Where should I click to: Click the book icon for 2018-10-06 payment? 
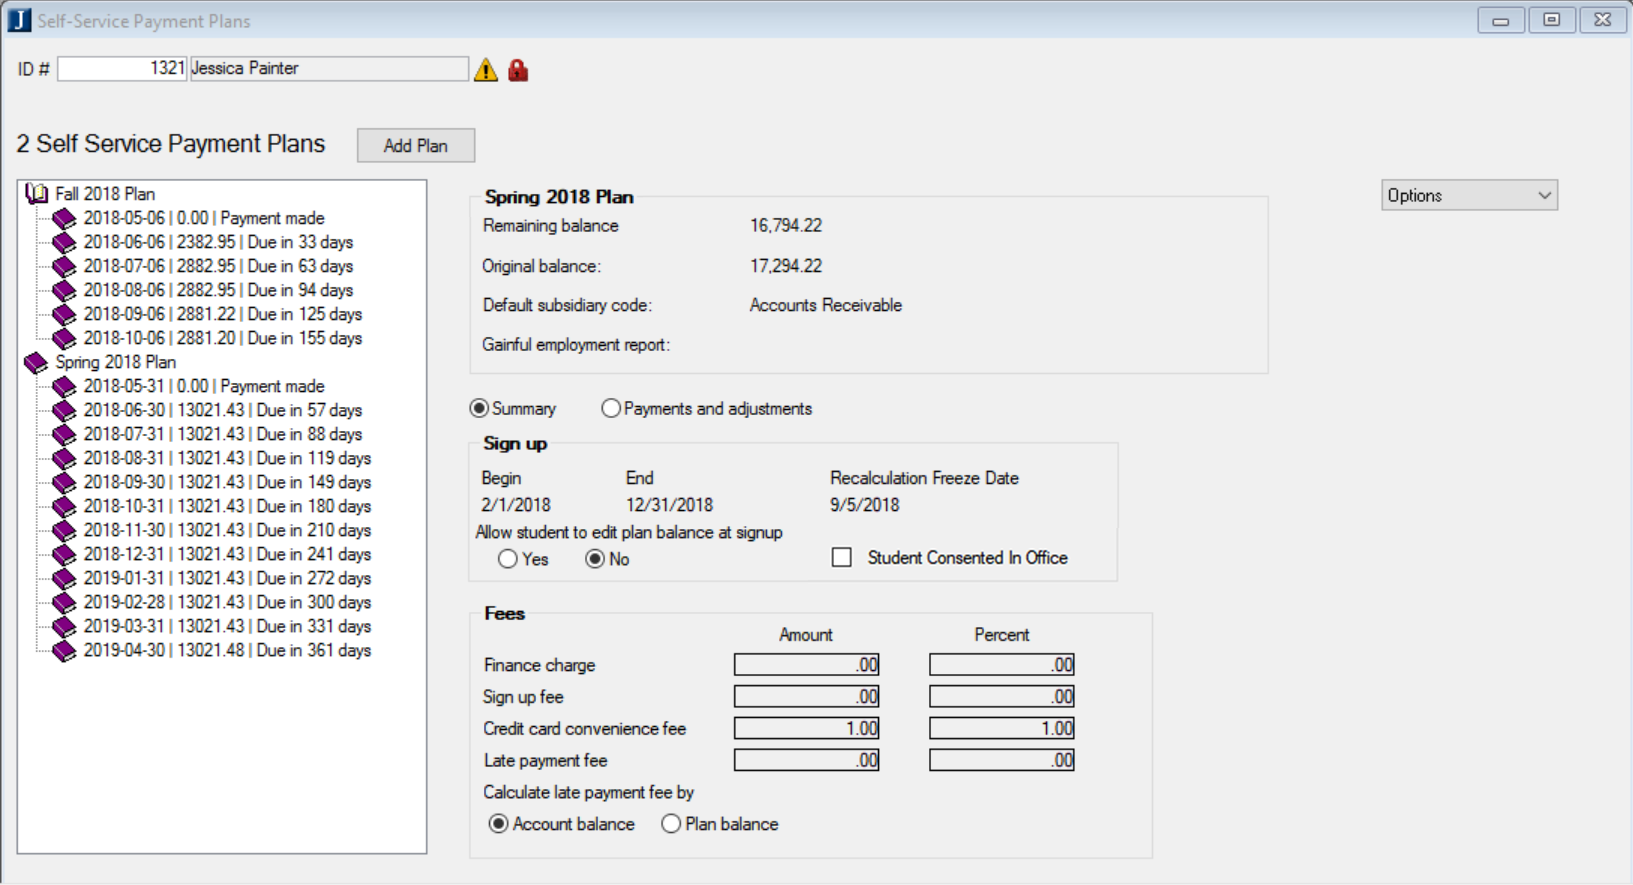click(x=65, y=338)
